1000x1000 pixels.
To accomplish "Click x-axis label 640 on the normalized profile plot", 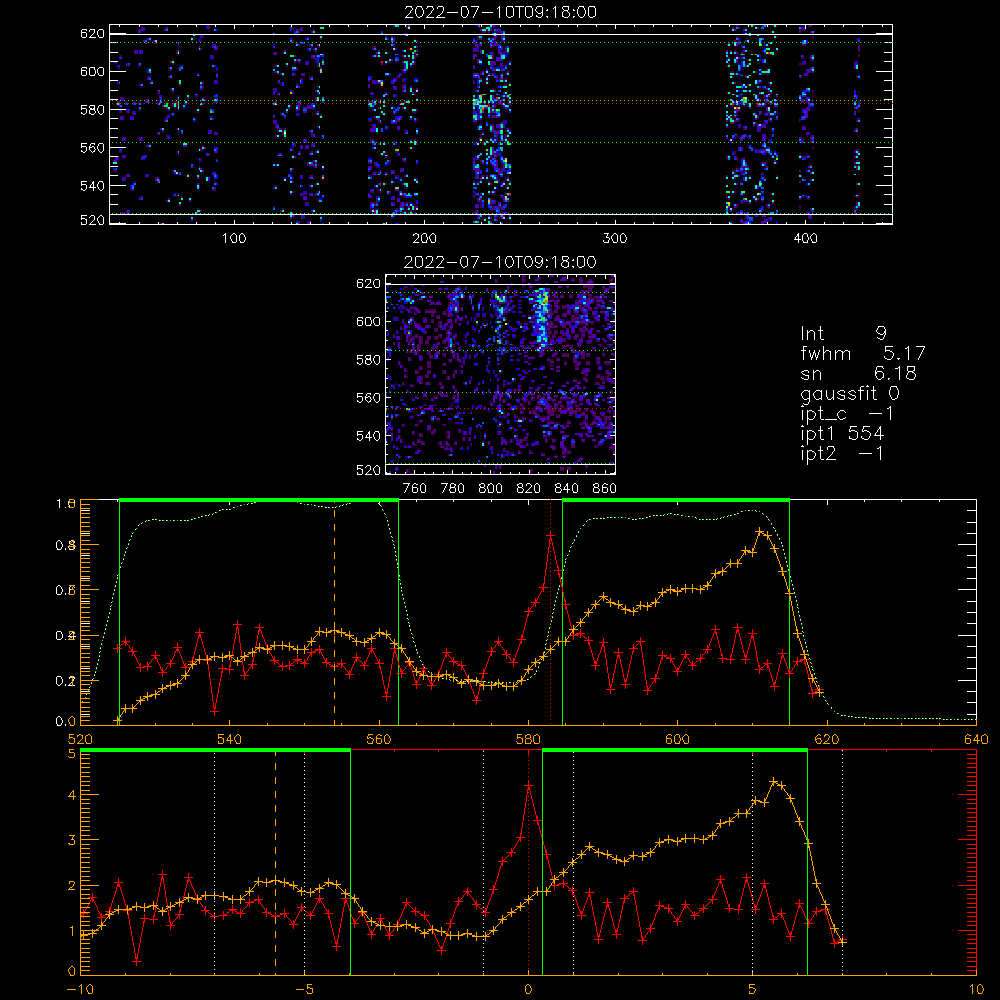I will (x=976, y=739).
